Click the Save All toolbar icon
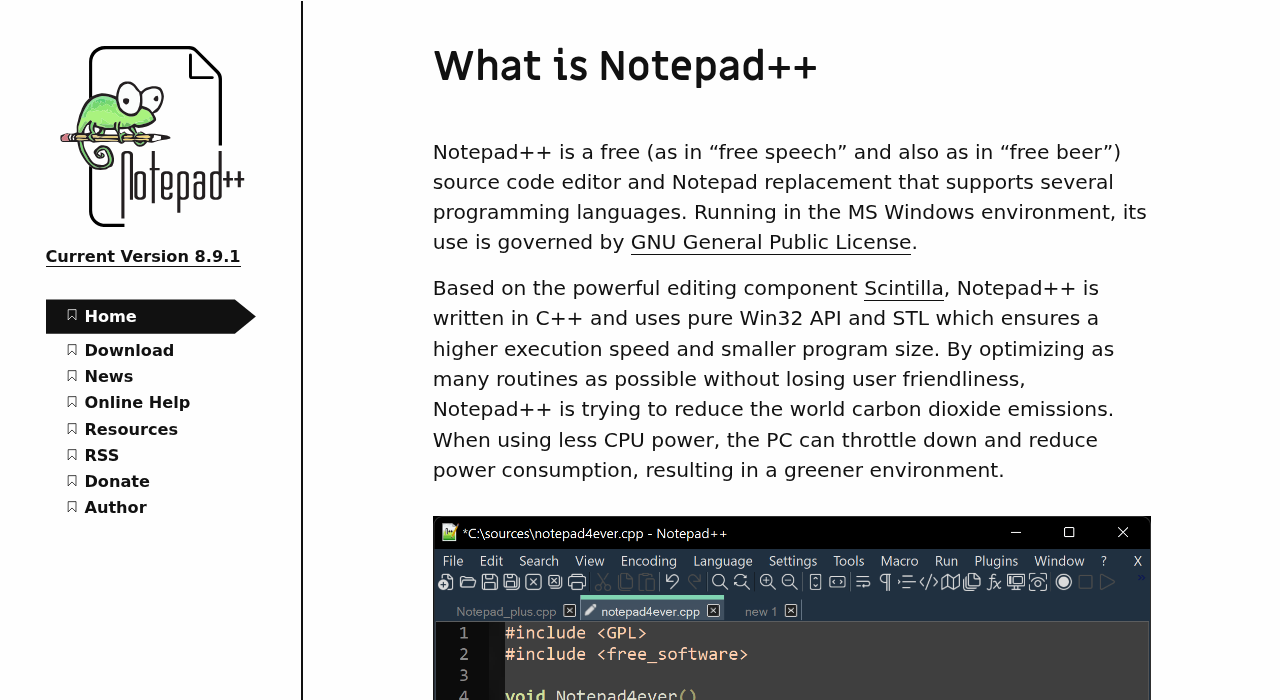 pos(511,584)
